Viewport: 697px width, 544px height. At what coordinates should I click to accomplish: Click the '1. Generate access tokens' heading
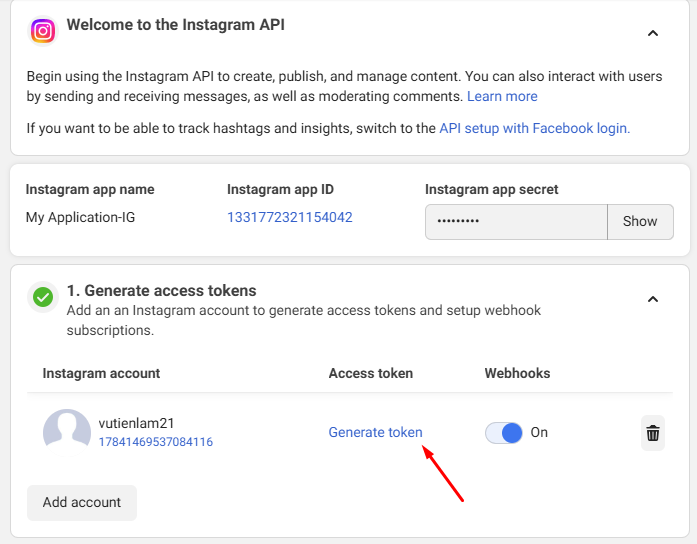(161, 291)
